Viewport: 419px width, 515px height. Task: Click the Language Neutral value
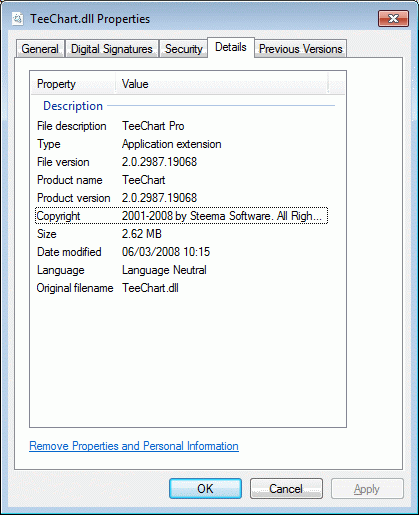point(164,270)
